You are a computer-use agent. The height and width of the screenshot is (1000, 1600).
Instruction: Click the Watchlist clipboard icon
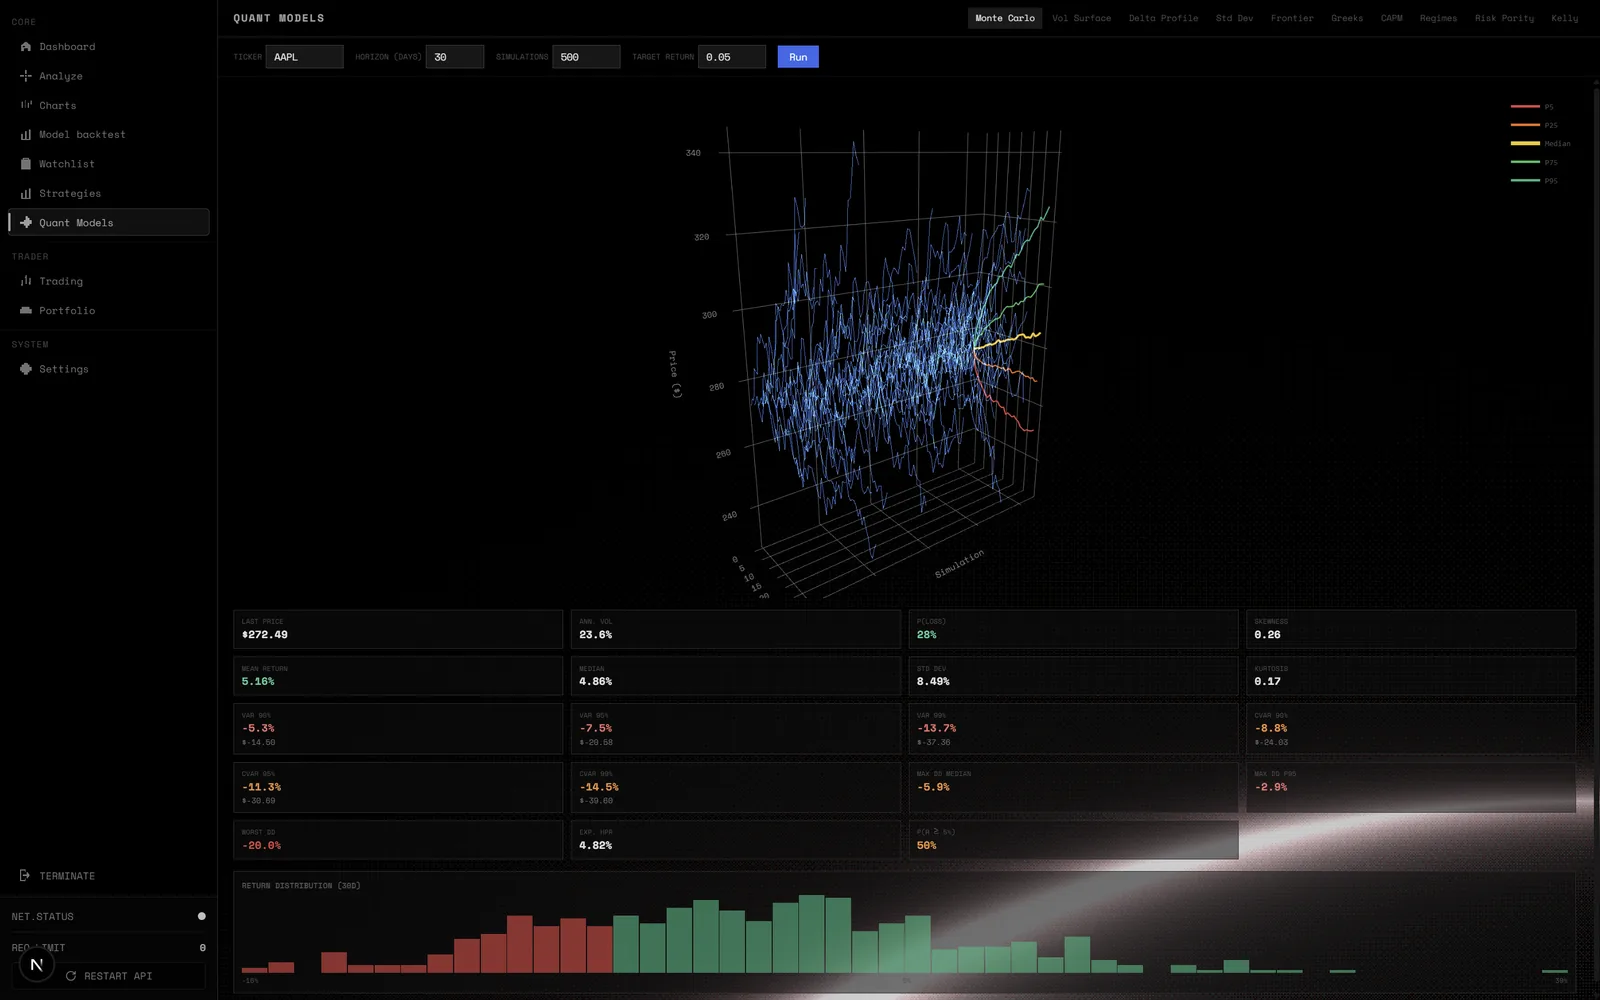coord(26,164)
